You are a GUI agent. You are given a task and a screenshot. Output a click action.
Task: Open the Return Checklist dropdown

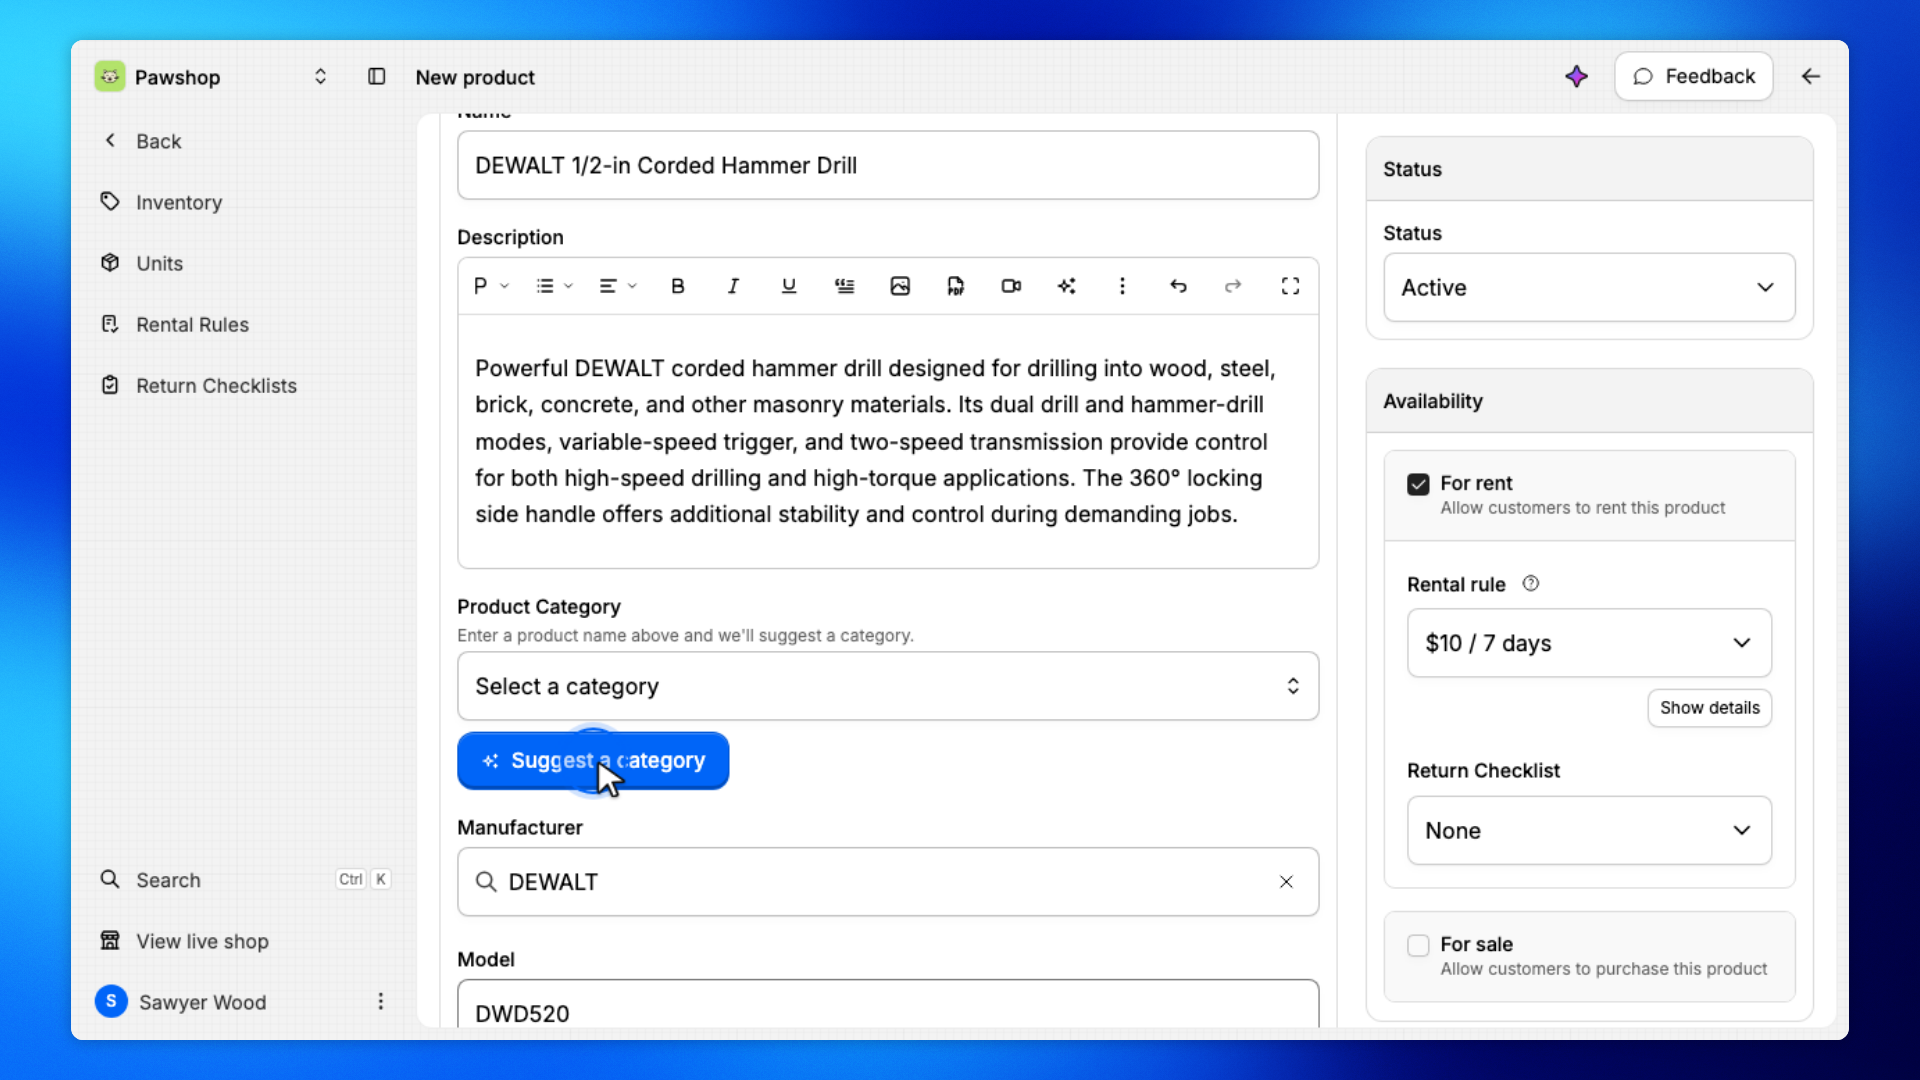tap(1589, 831)
